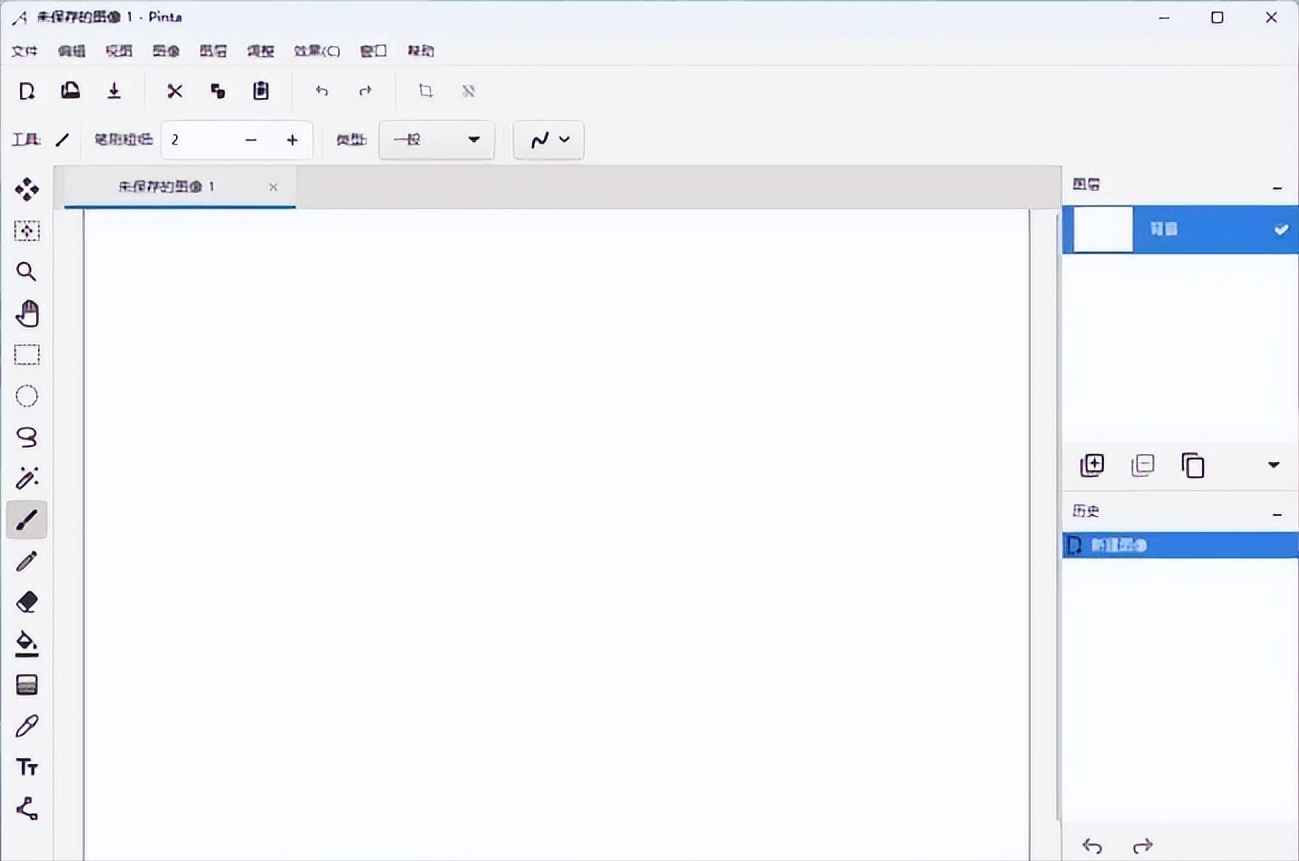Open the Window (窗口) menu
Viewport: 1299px width, 861px height.
point(374,51)
